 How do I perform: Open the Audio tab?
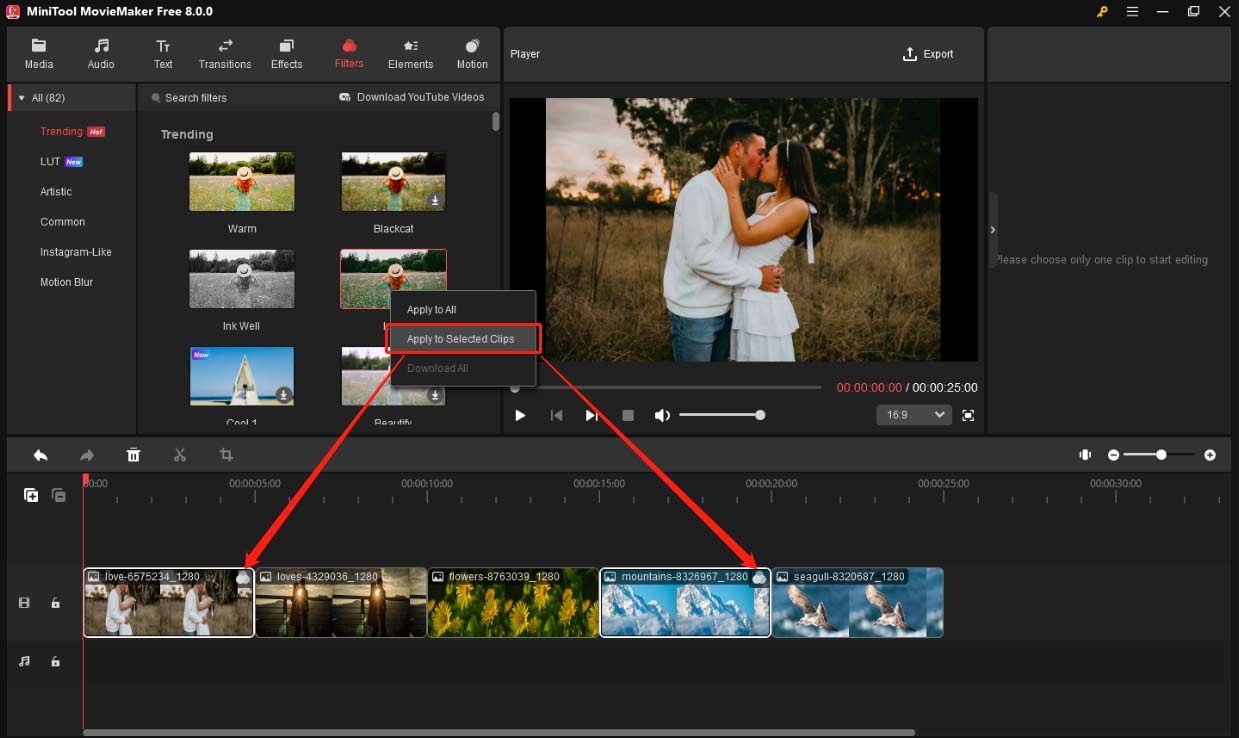(101, 54)
